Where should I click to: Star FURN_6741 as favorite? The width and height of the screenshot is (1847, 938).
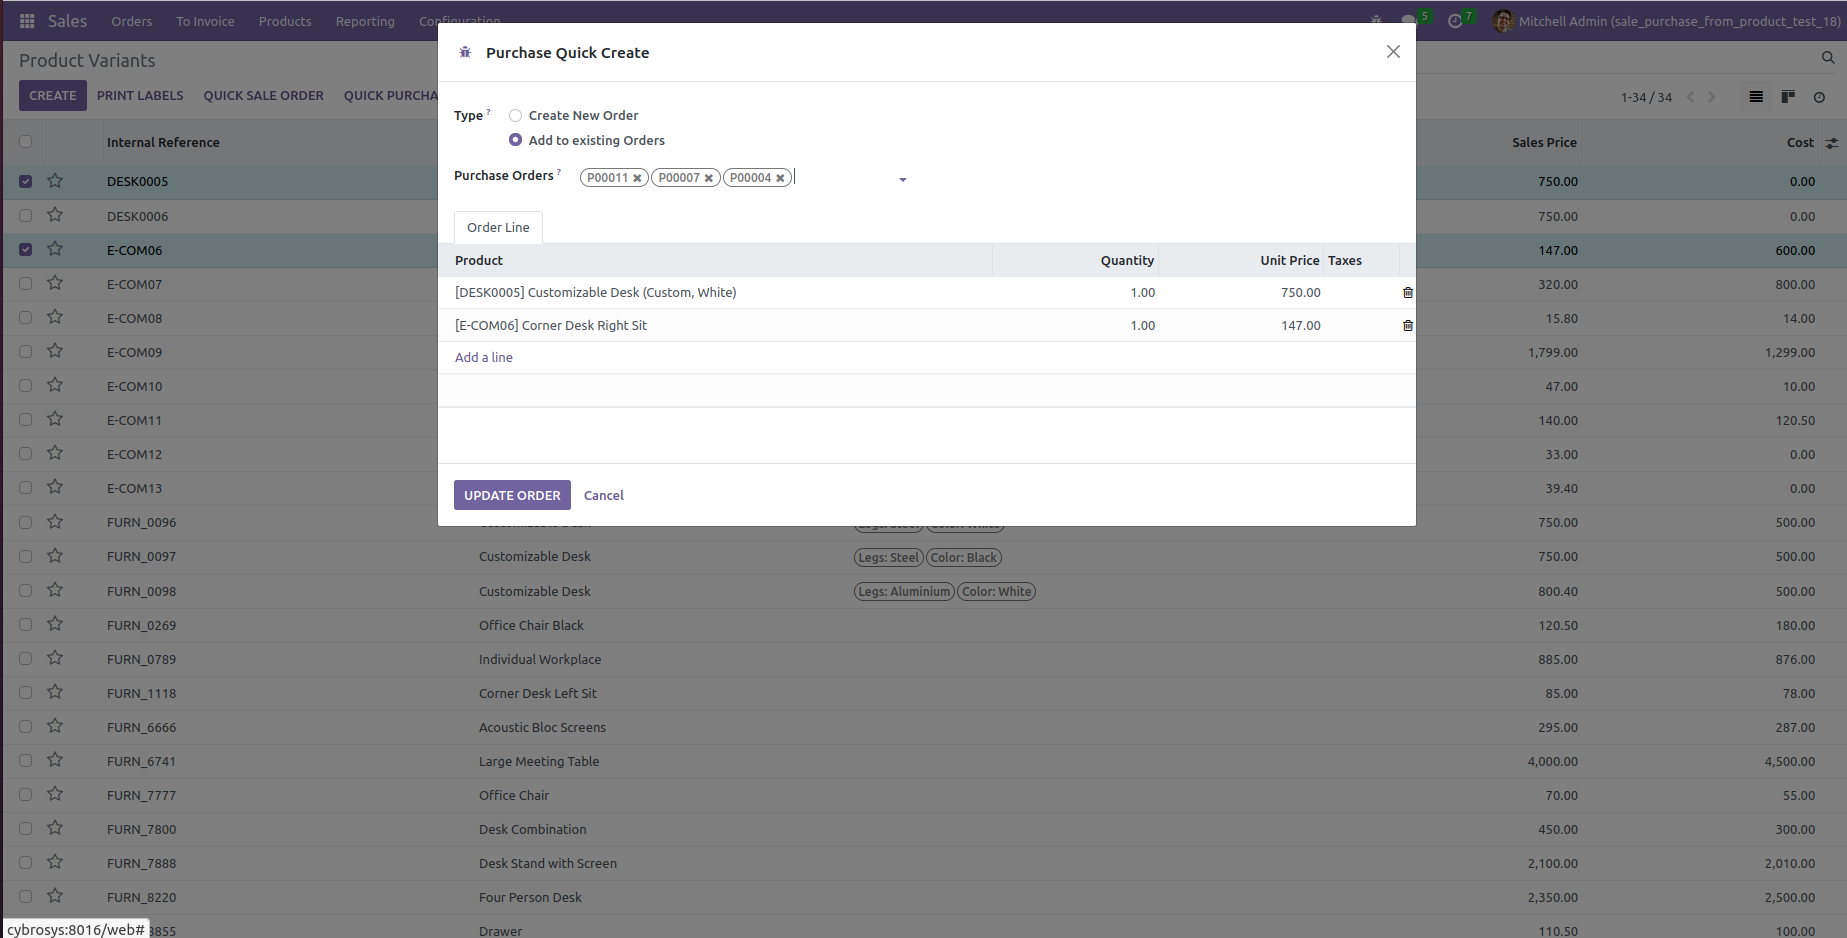(x=55, y=760)
